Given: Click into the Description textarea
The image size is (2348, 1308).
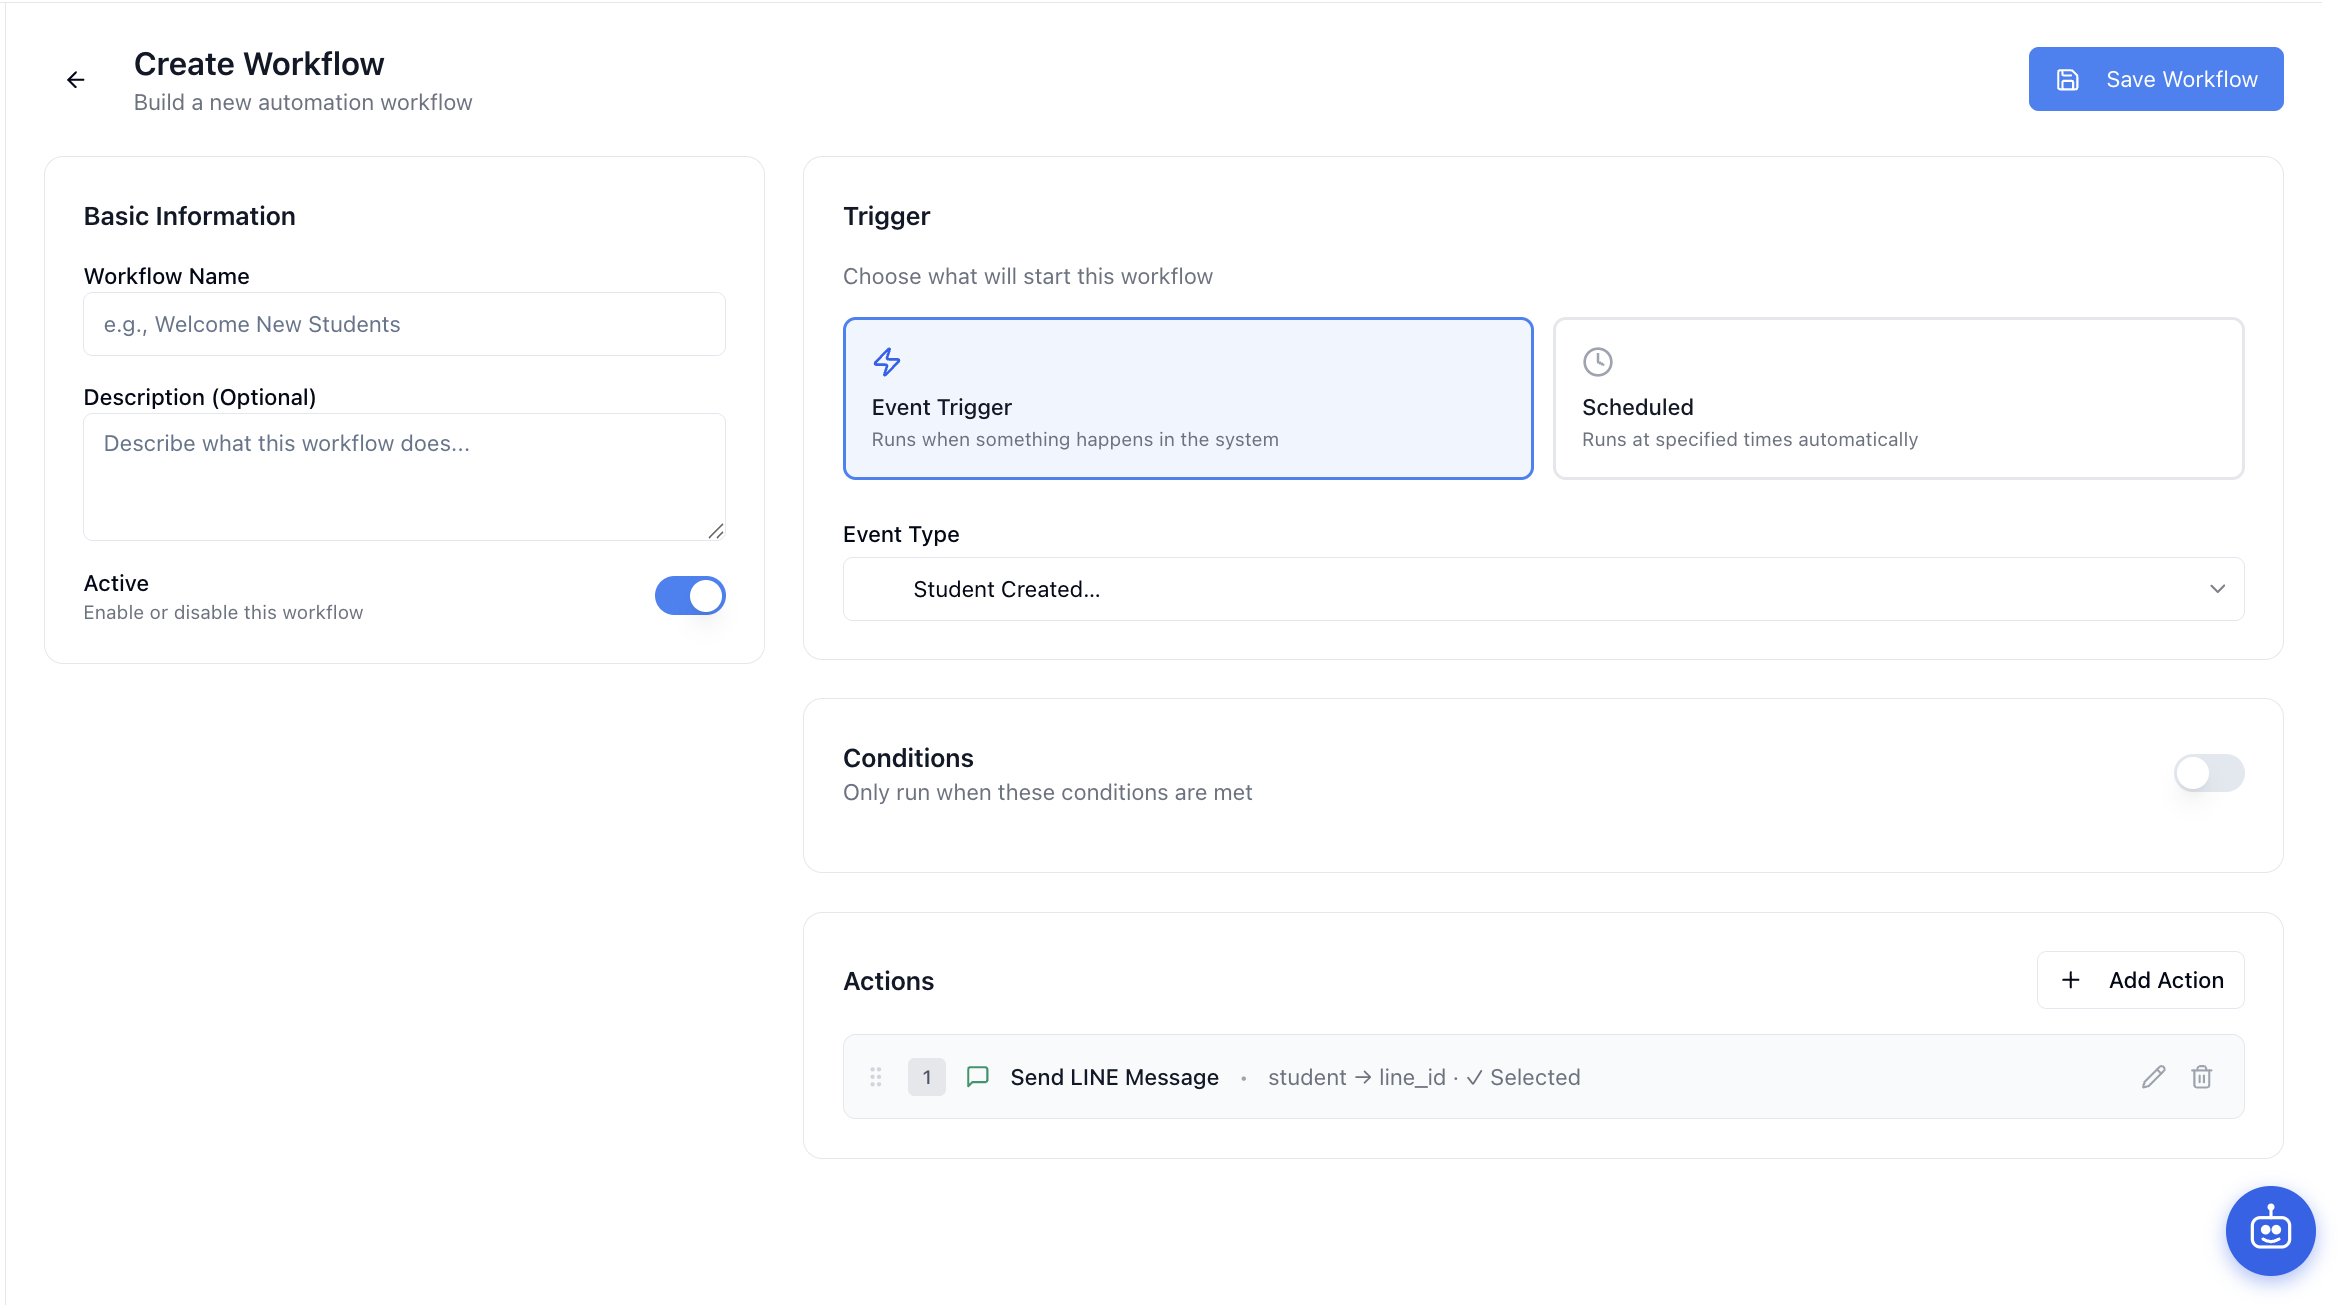Looking at the screenshot, I should pos(404,477).
